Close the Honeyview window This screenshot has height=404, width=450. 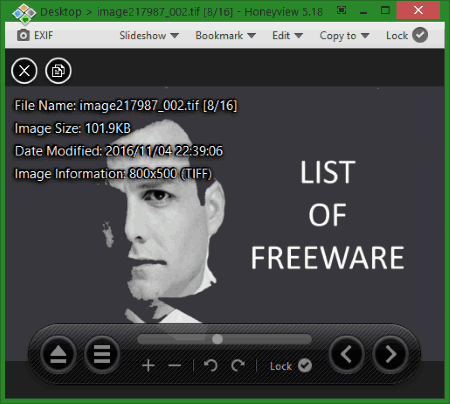pos(418,10)
